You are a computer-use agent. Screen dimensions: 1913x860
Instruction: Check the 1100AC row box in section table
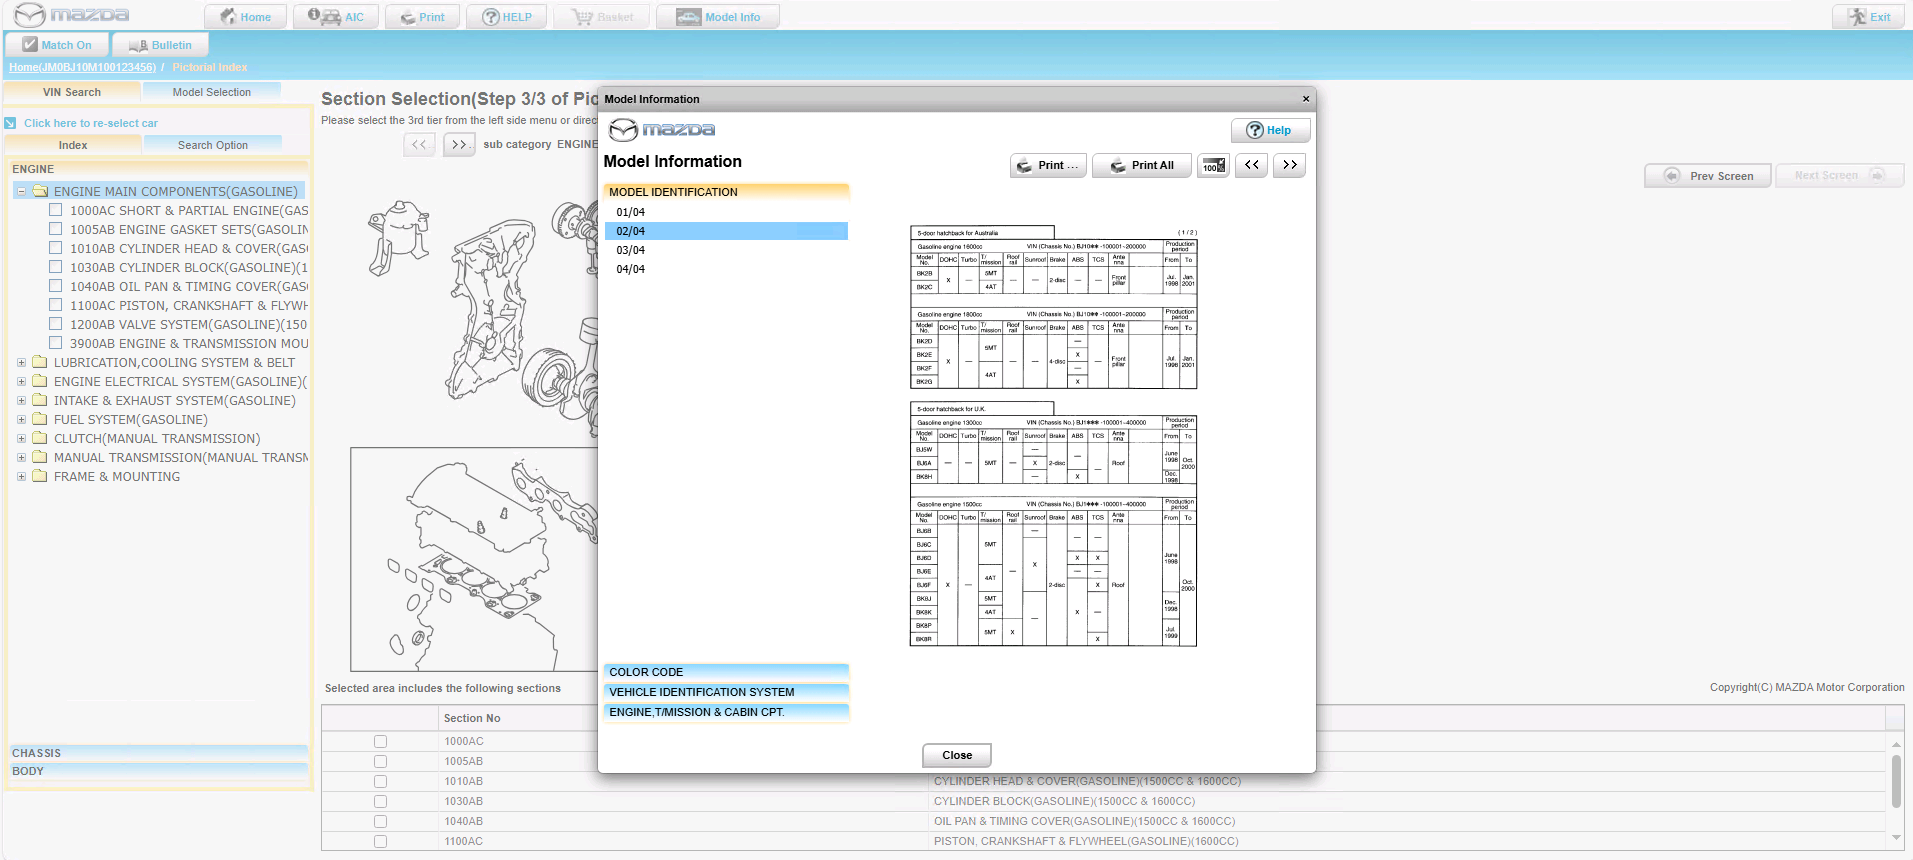point(380,841)
